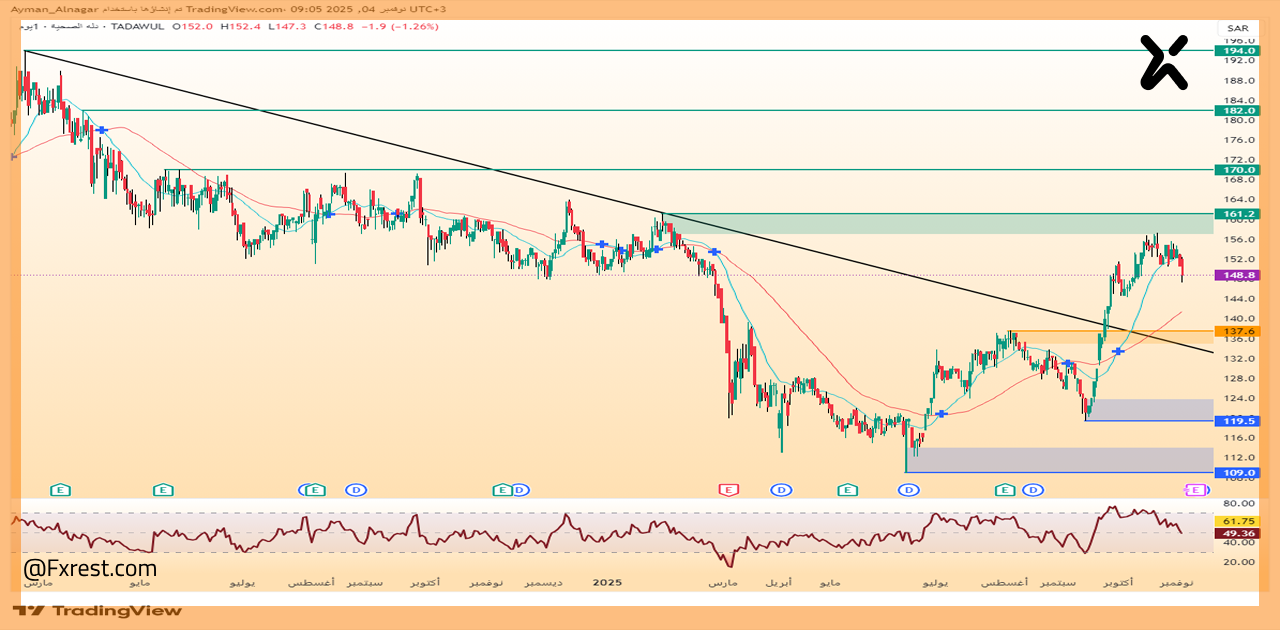Click the blue 119.5 support label
The height and width of the screenshot is (630, 1280).
click(x=1236, y=421)
